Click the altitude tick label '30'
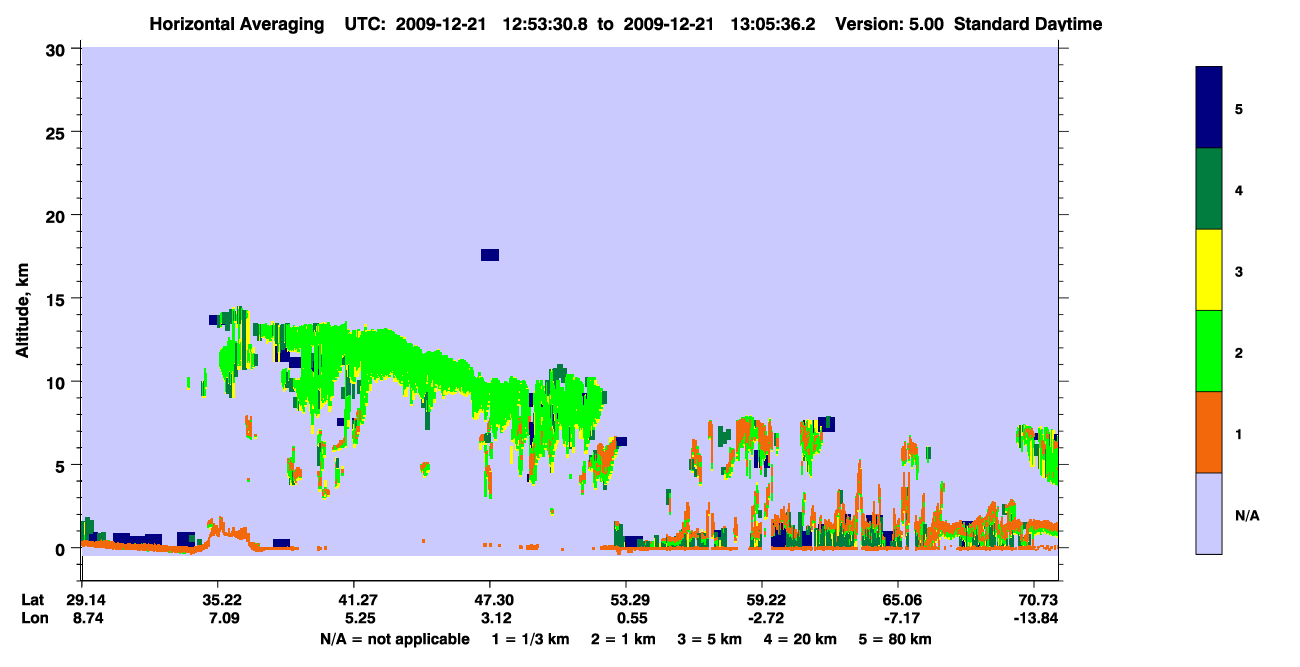The height and width of the screenshot is (667, 1300). pos(57,49)
